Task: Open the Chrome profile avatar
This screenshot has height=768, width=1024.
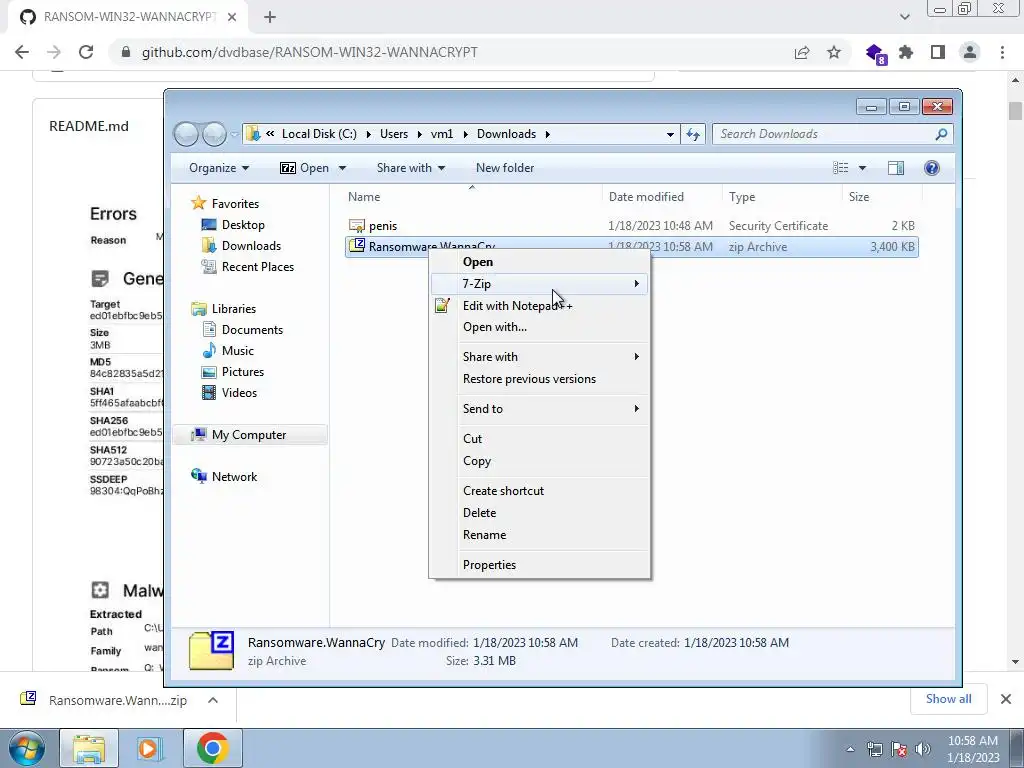Action: [x=970, y=52]
